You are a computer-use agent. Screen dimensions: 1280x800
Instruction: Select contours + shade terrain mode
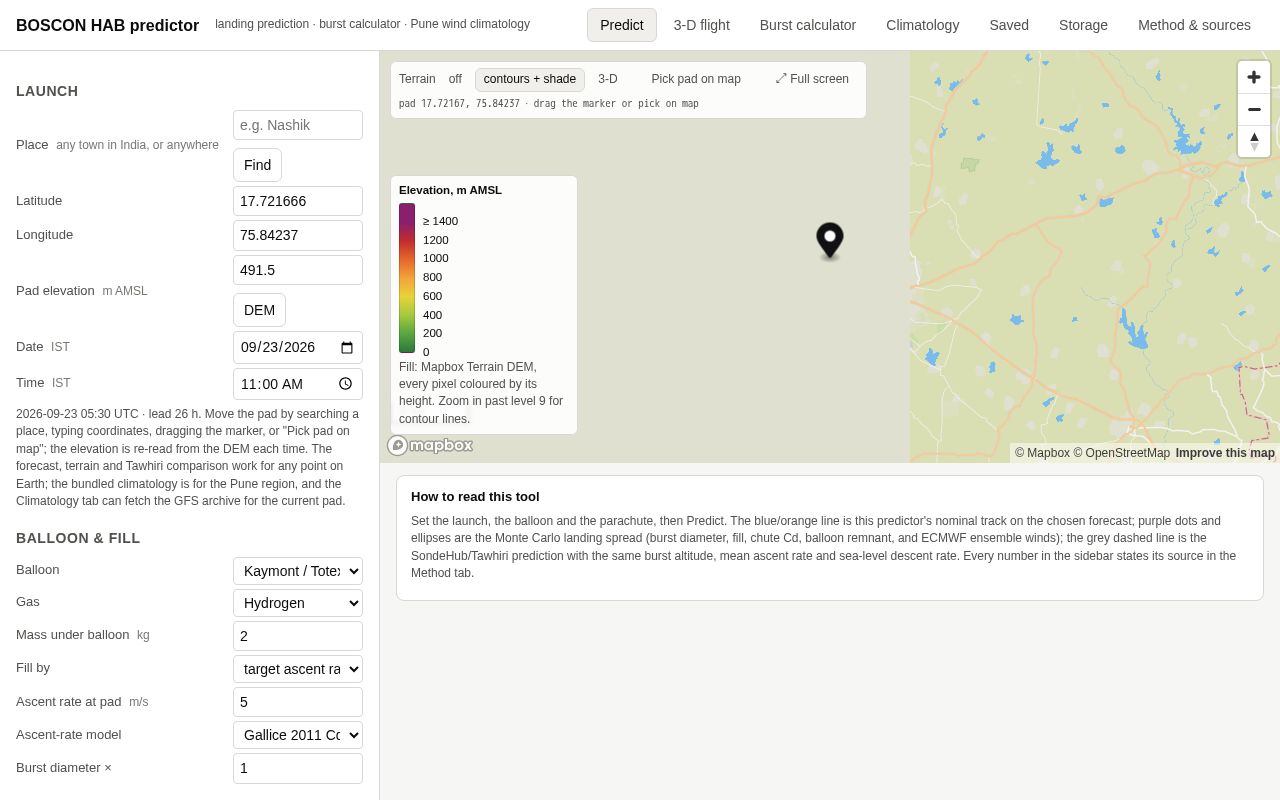point(530,79)
